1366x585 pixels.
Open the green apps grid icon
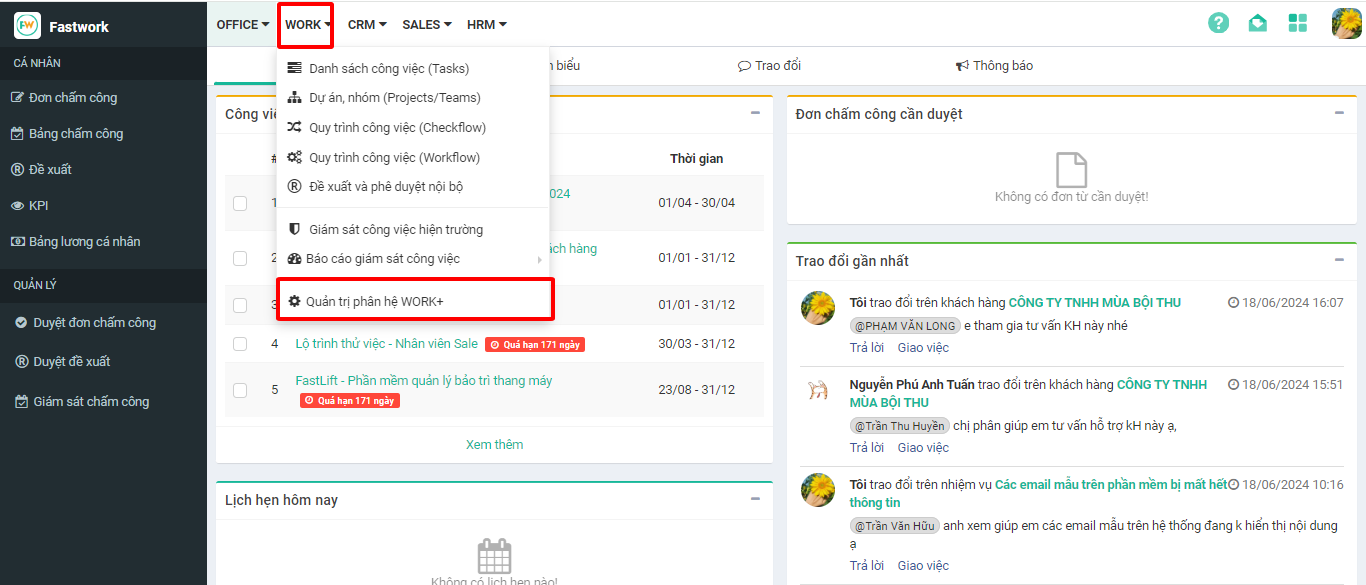coord(1298,23)
